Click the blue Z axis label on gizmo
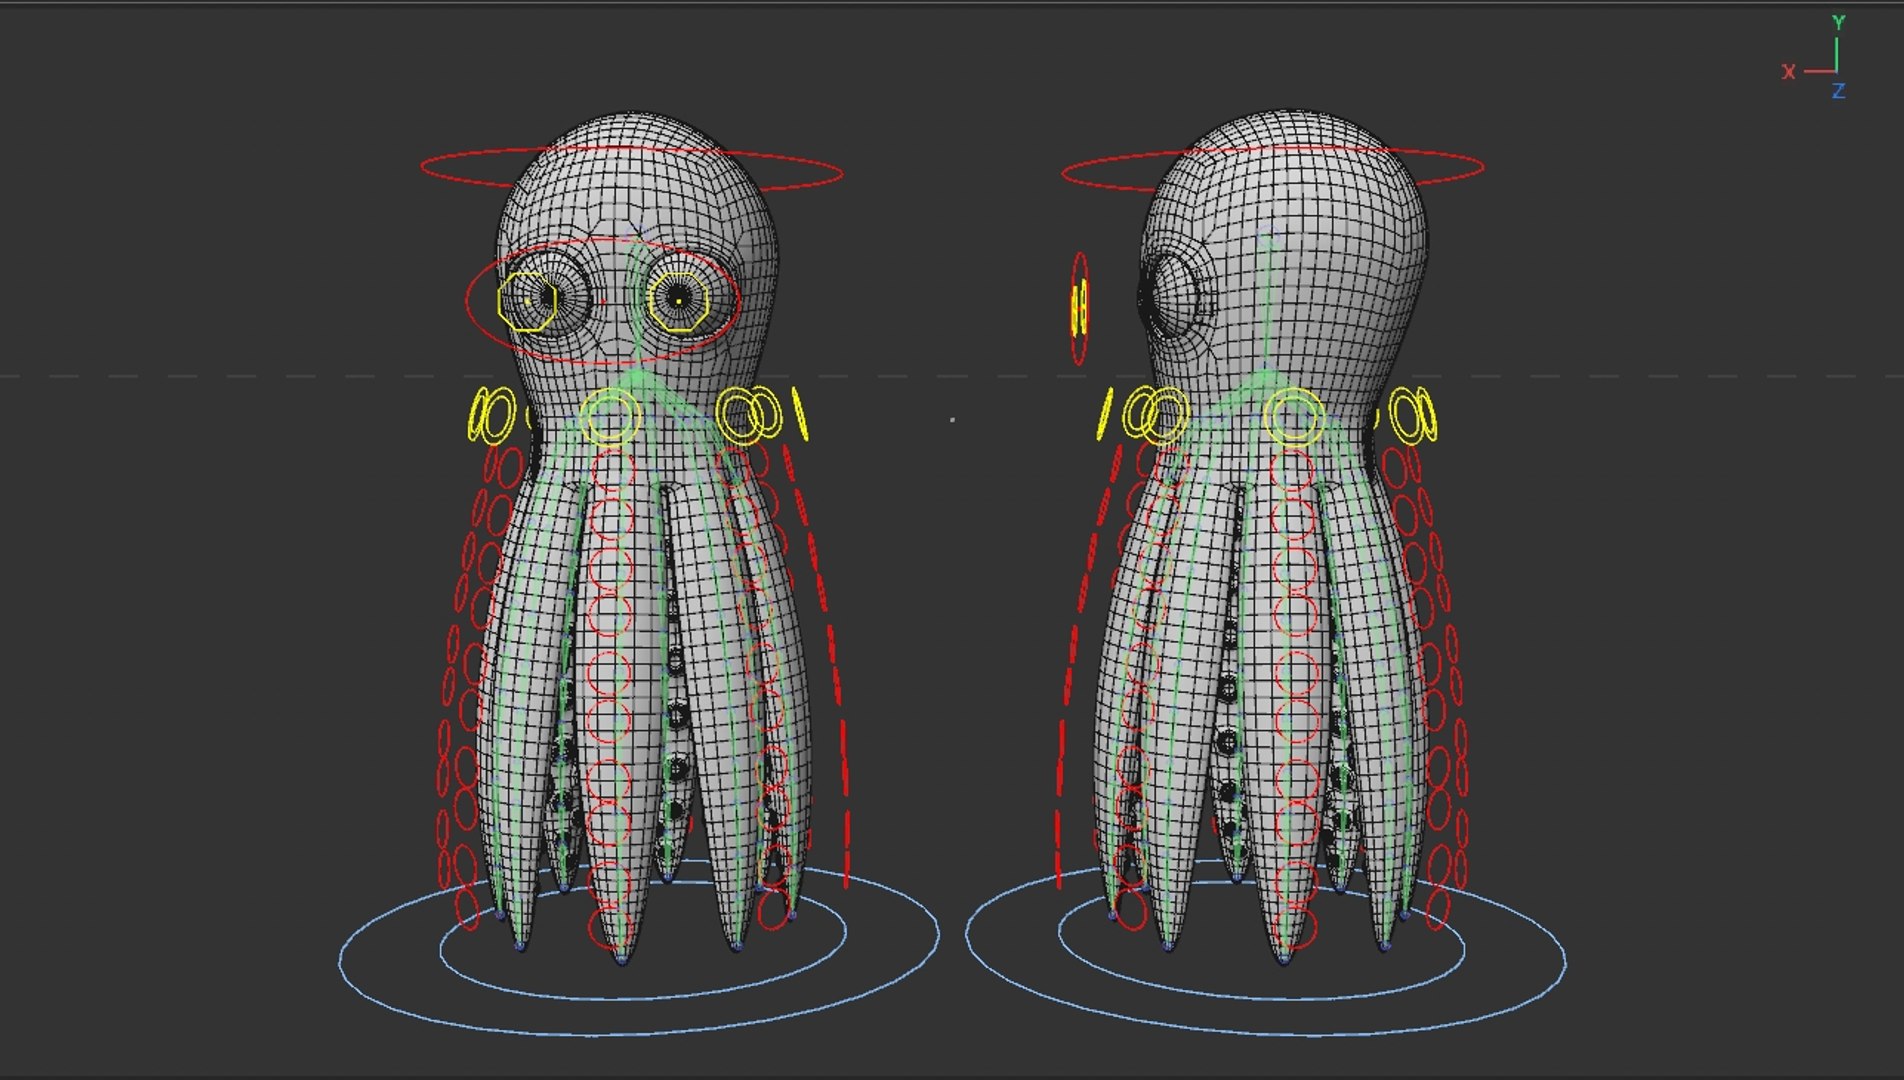Image resolution: width=1904 pixels, height=1080 pixels. [x=1838, y=91]
